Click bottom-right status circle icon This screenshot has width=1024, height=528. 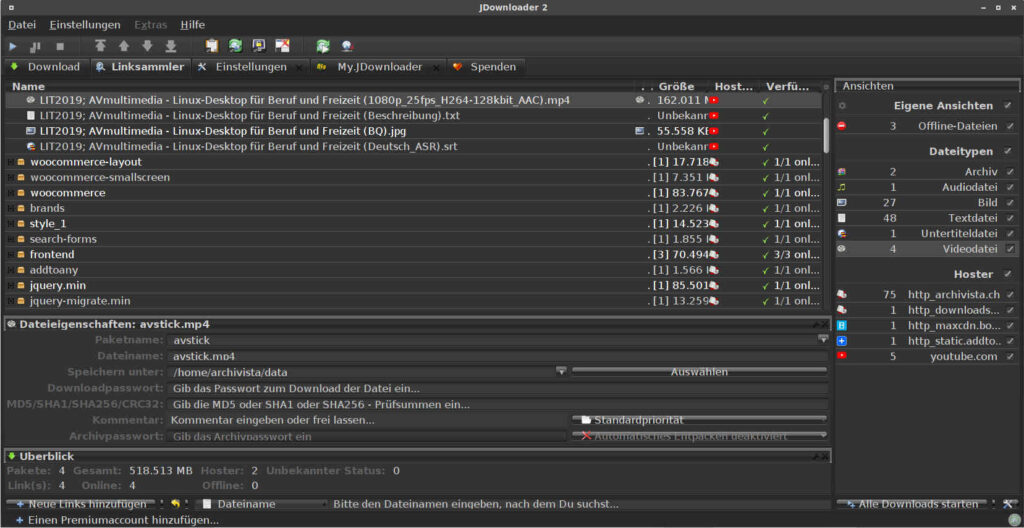point(1014,520)
